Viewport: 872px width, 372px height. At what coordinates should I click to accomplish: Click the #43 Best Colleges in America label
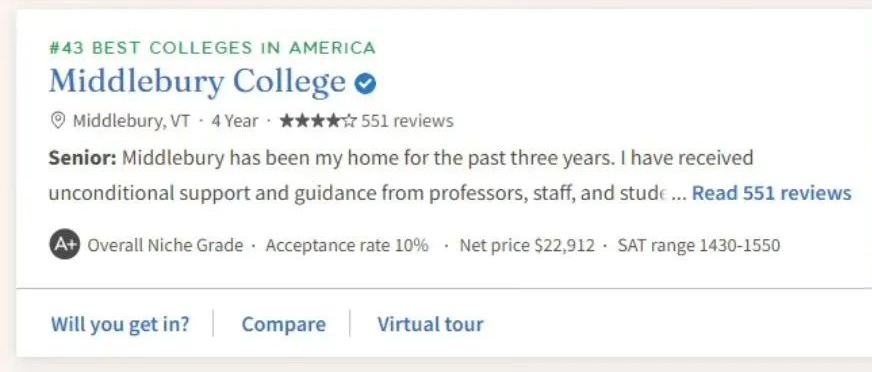coord(212,48)
